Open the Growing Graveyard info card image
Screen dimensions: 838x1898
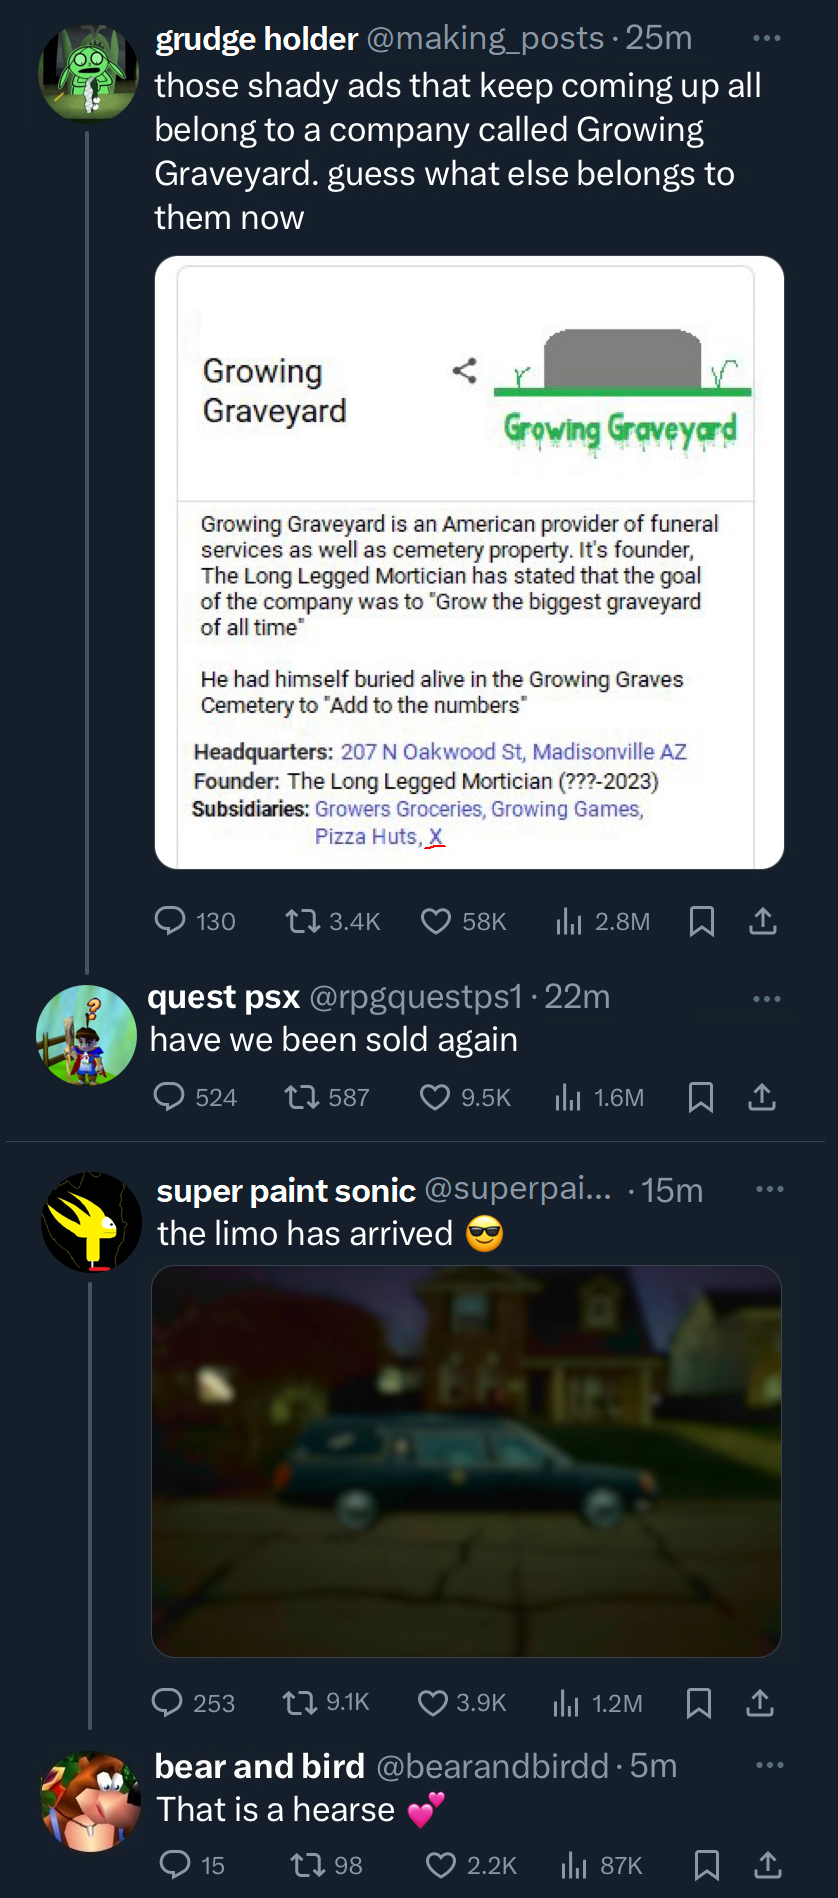469,562
